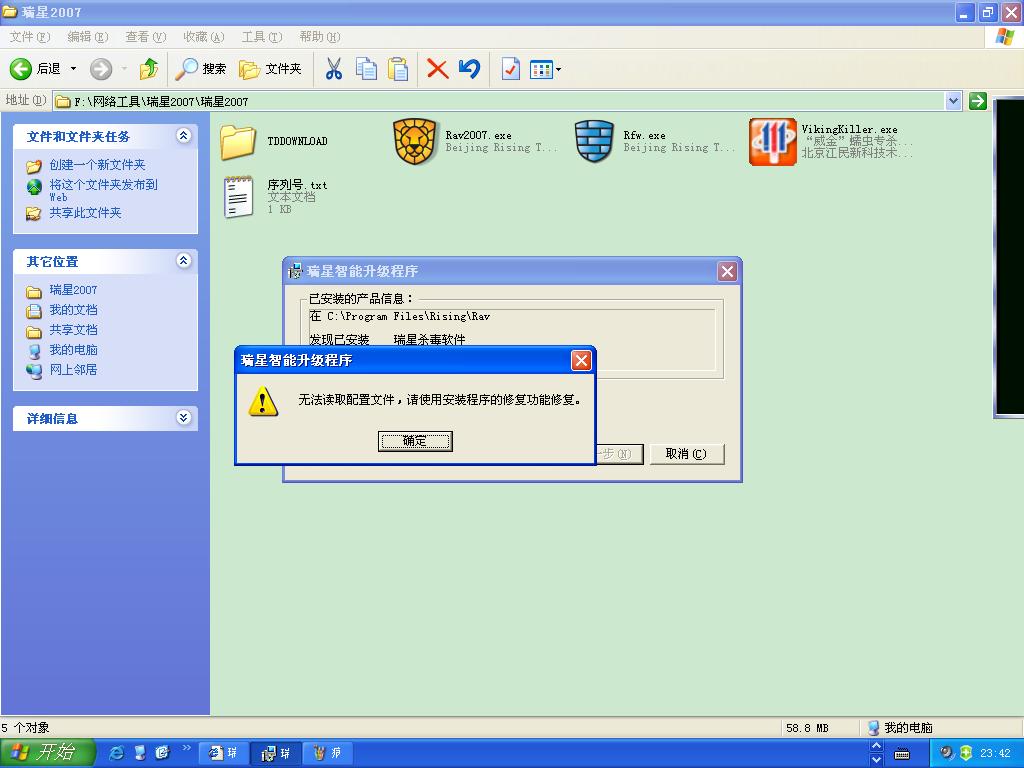This screenshot has width=1024, height=768.
Task: Expand the address bar dropdown arrow
Action: click(953, 101)
